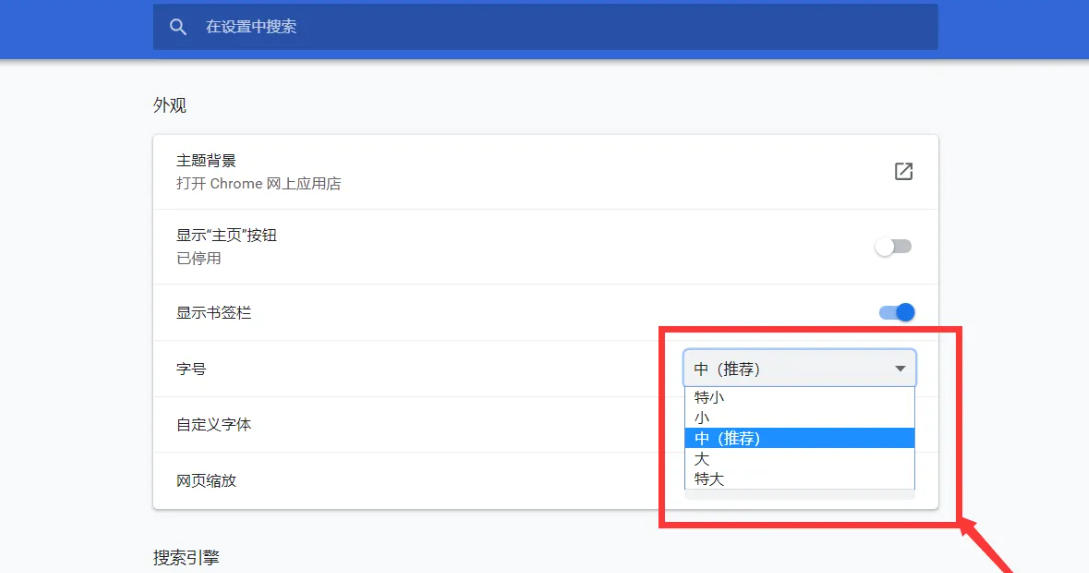Screen dimensions: 1089x573
Task: Open the 自定义字体 settings row
Action: tap(214, 425)
